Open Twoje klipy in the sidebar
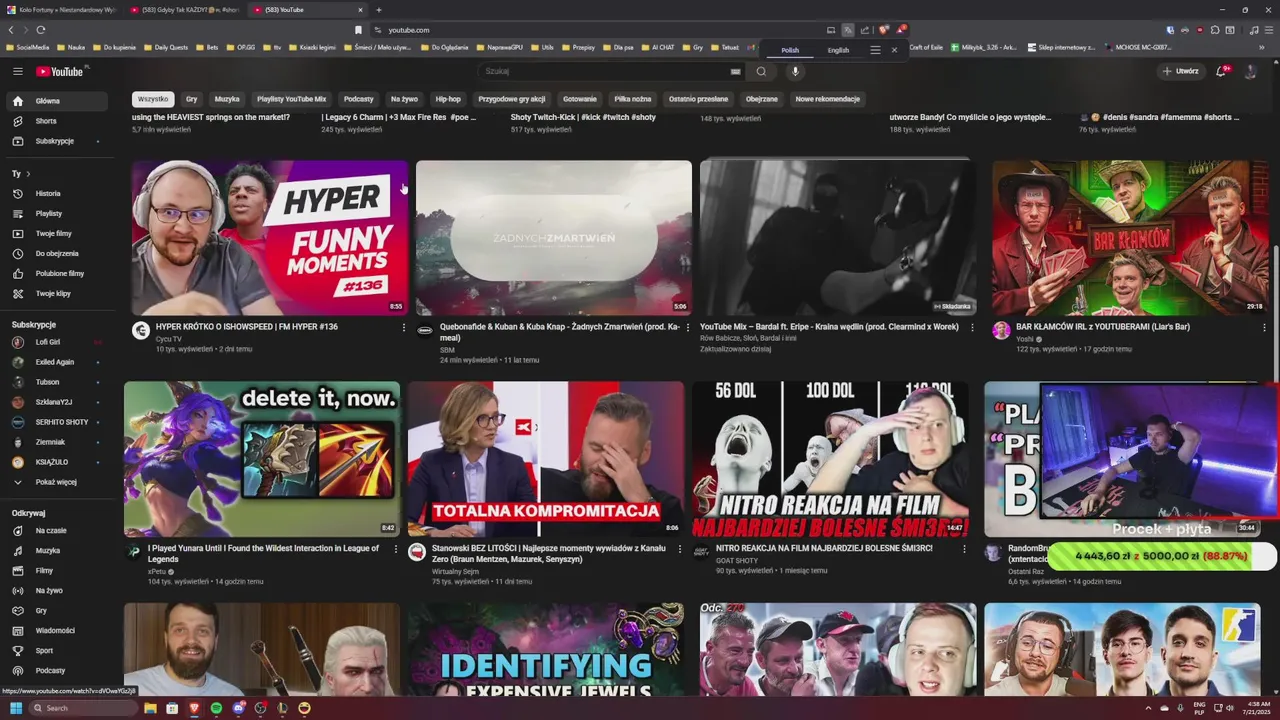The image size is (1280, 720). pyautogui.click(x=55, y=293)
